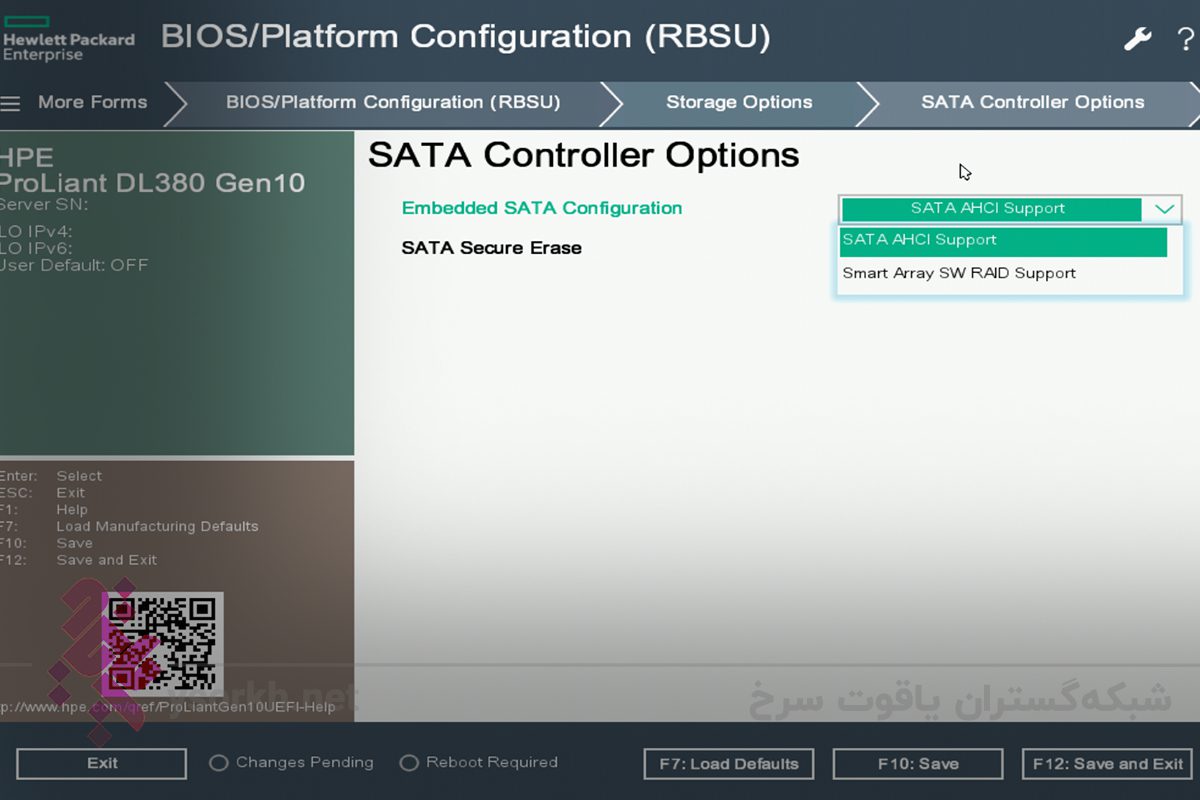The image size is (1200, 800).
Task: Choose Smart Array SW RAID Support option
Action: (x=959, y=273)
